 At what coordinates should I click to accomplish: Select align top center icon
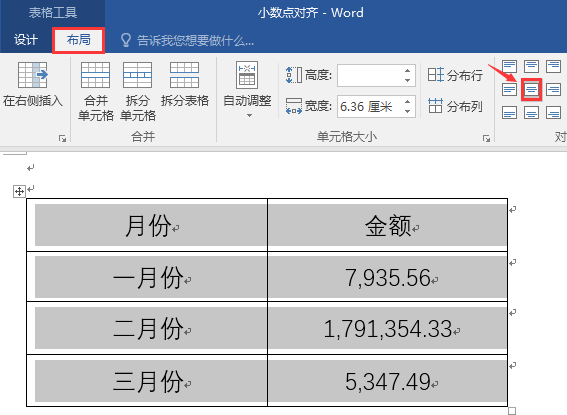(x=531, y=67)
